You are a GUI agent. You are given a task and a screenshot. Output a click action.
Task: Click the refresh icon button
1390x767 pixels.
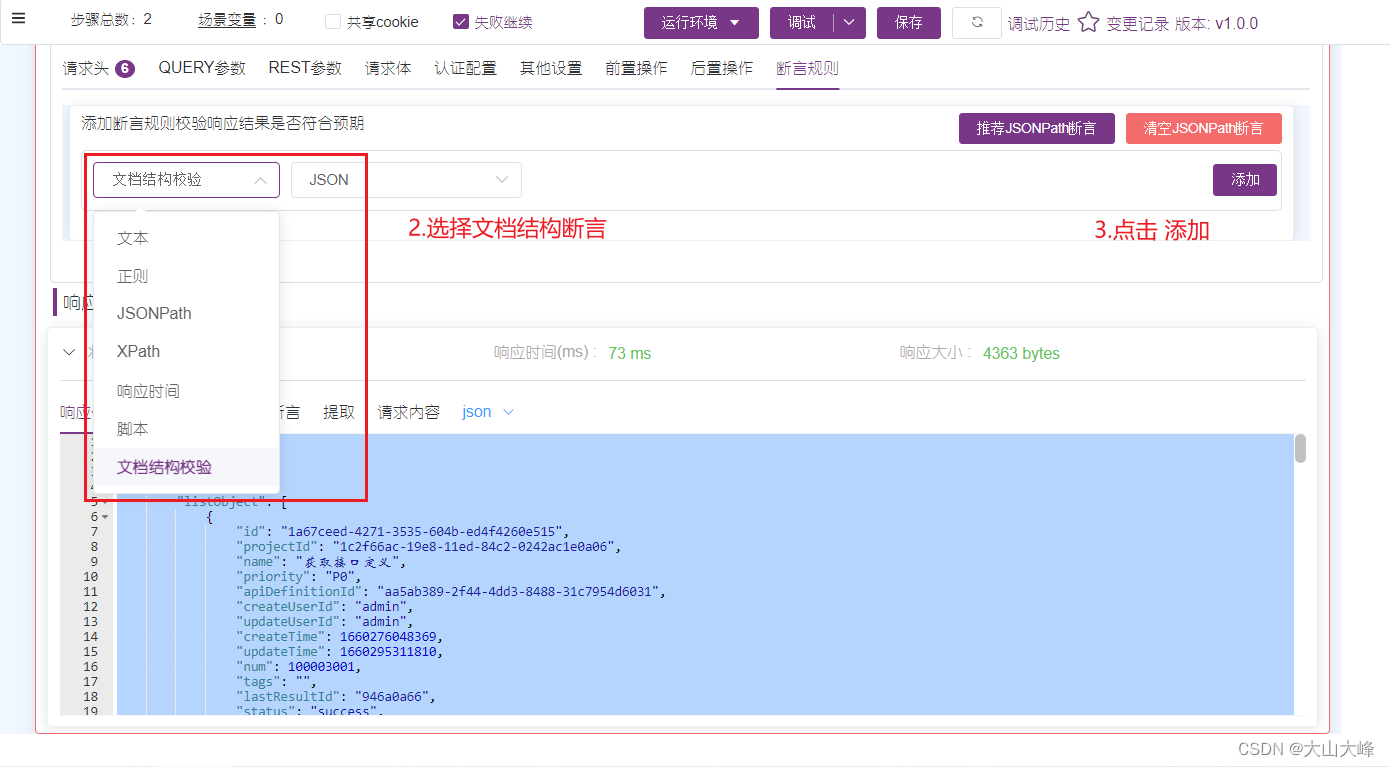click(x=977, y=22)
